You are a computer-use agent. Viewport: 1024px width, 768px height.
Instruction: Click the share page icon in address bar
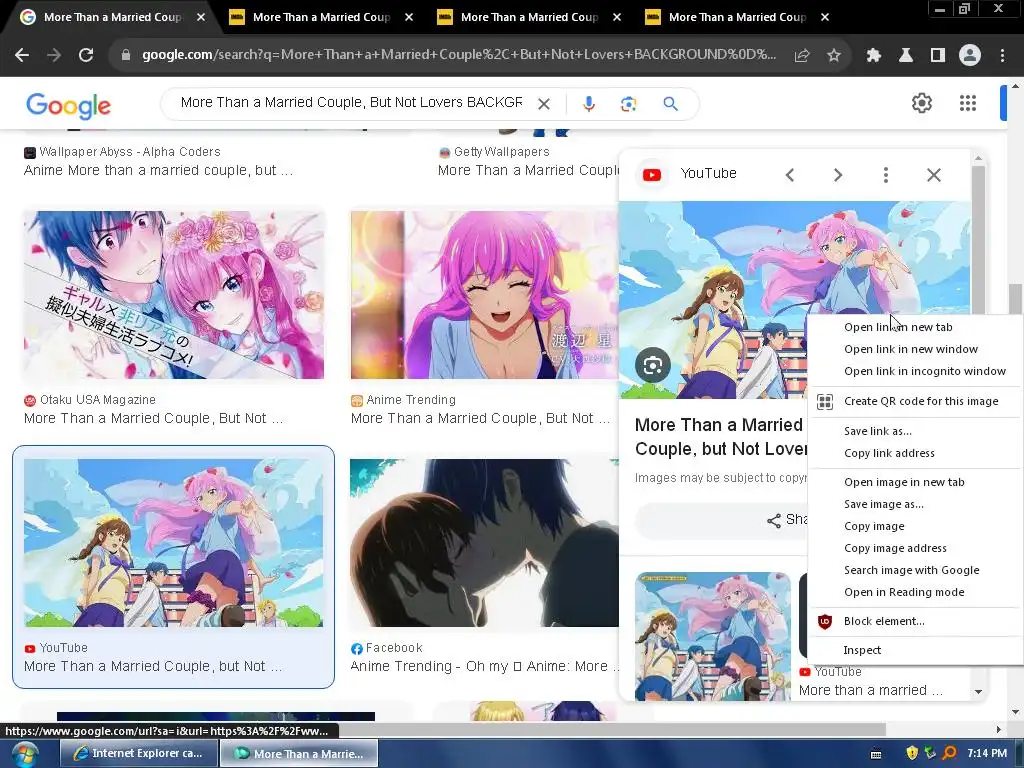(x=802, y=56)
